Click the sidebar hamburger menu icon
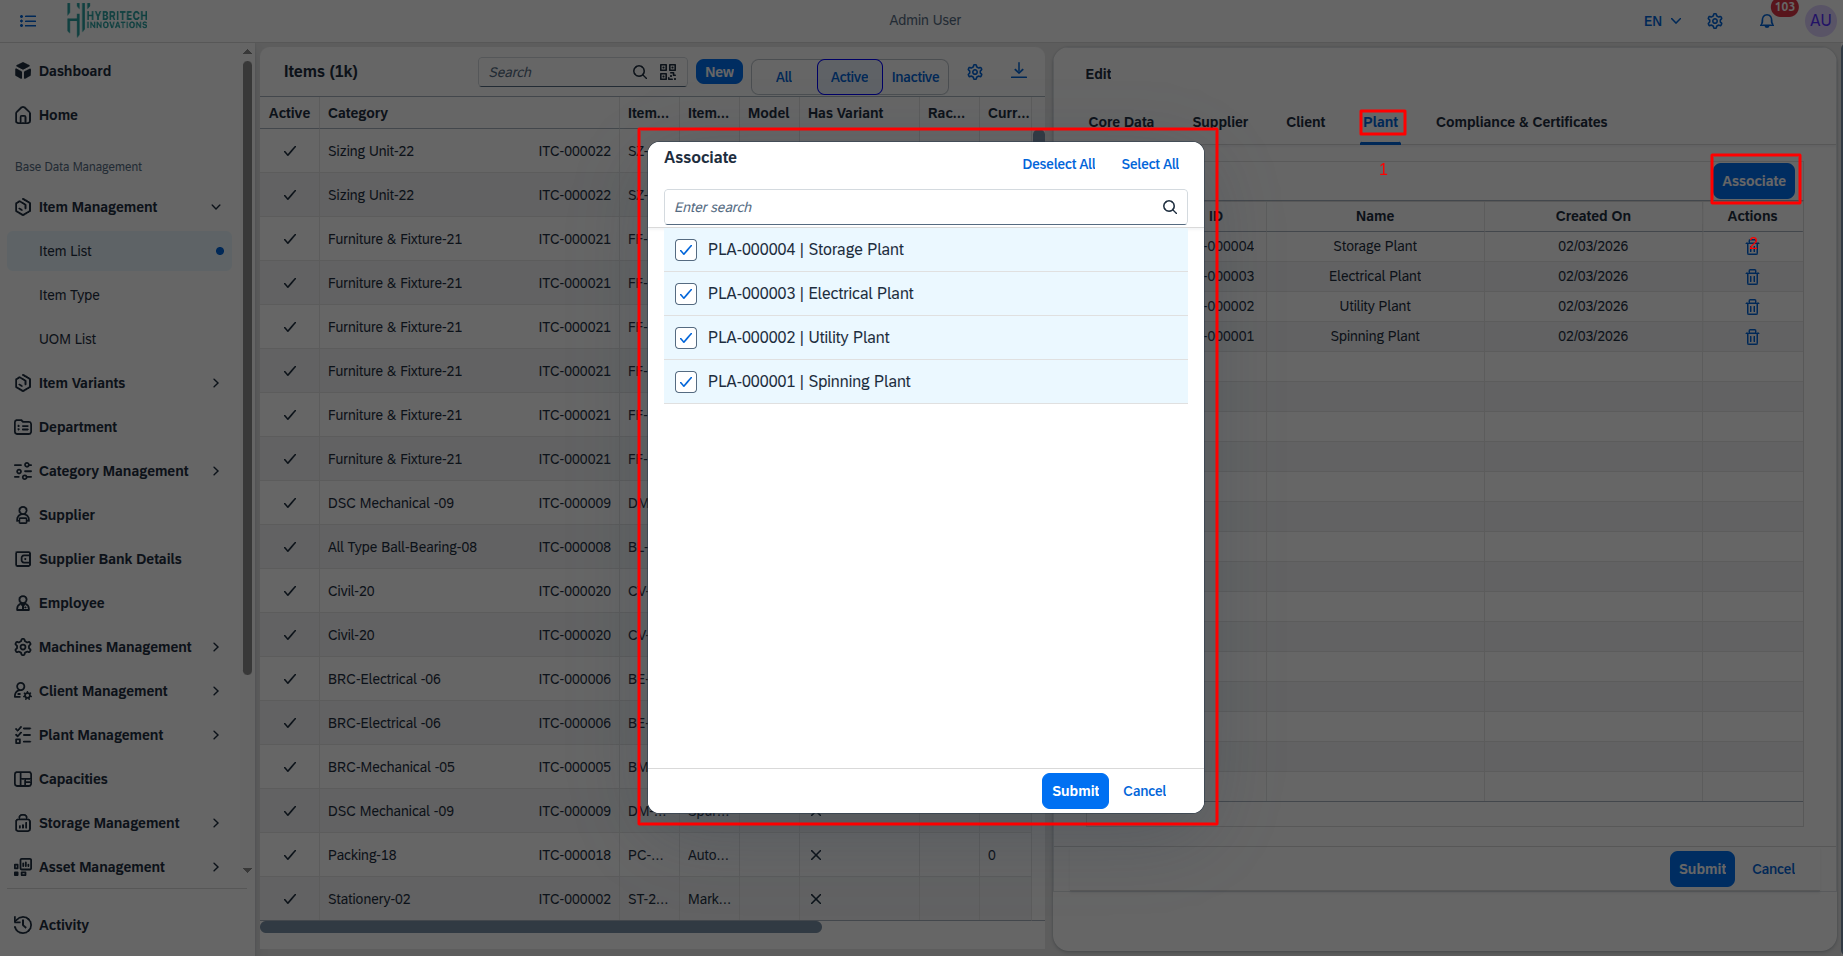Viewport: 1843px width, 956px height. pyautogui.click(x=28, y=21)
